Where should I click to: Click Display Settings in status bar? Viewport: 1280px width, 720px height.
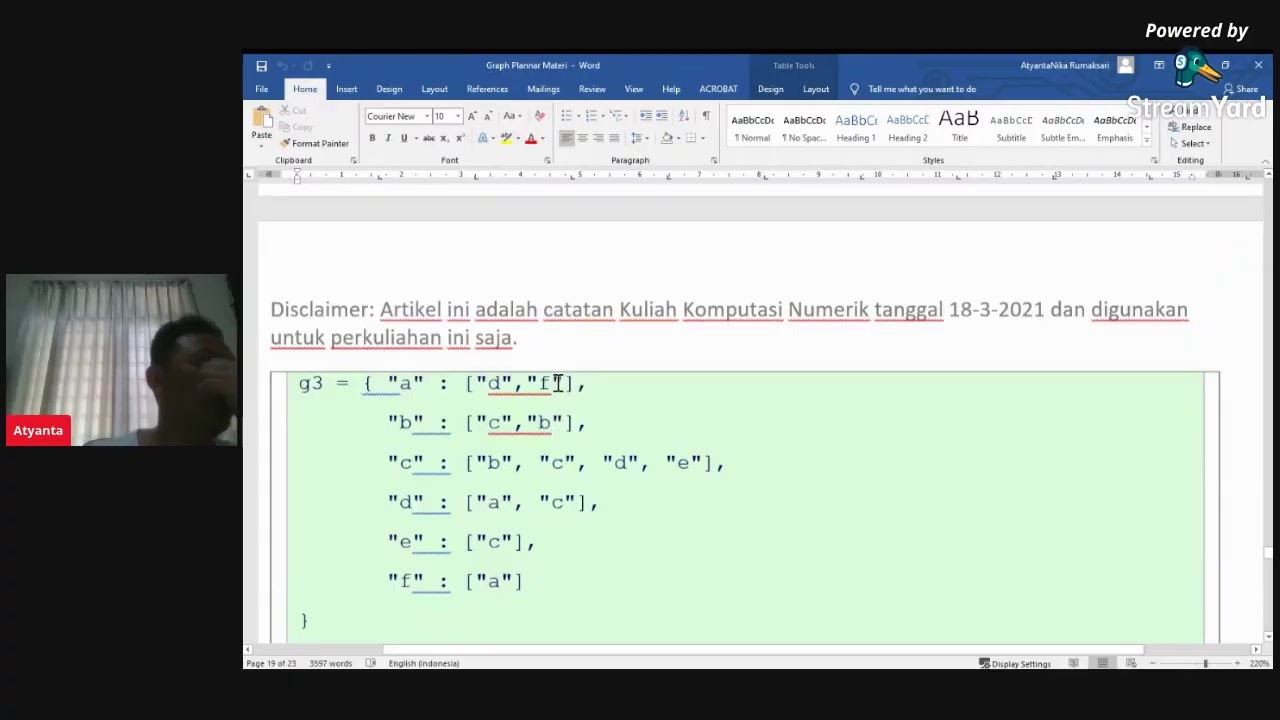click(1015, 663)
